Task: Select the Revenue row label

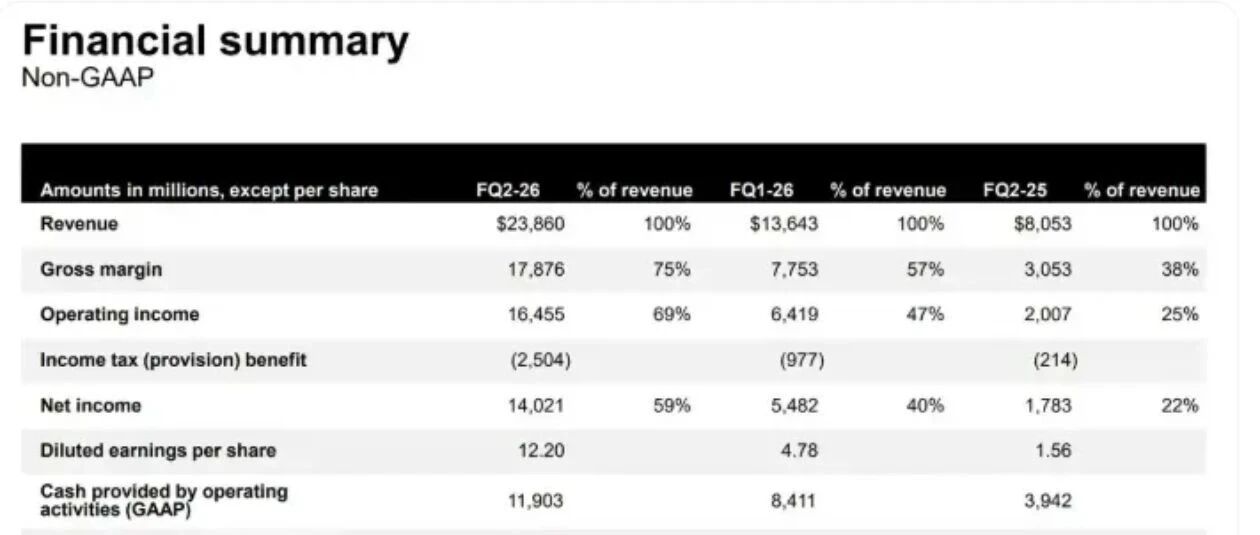Action: 79,224
